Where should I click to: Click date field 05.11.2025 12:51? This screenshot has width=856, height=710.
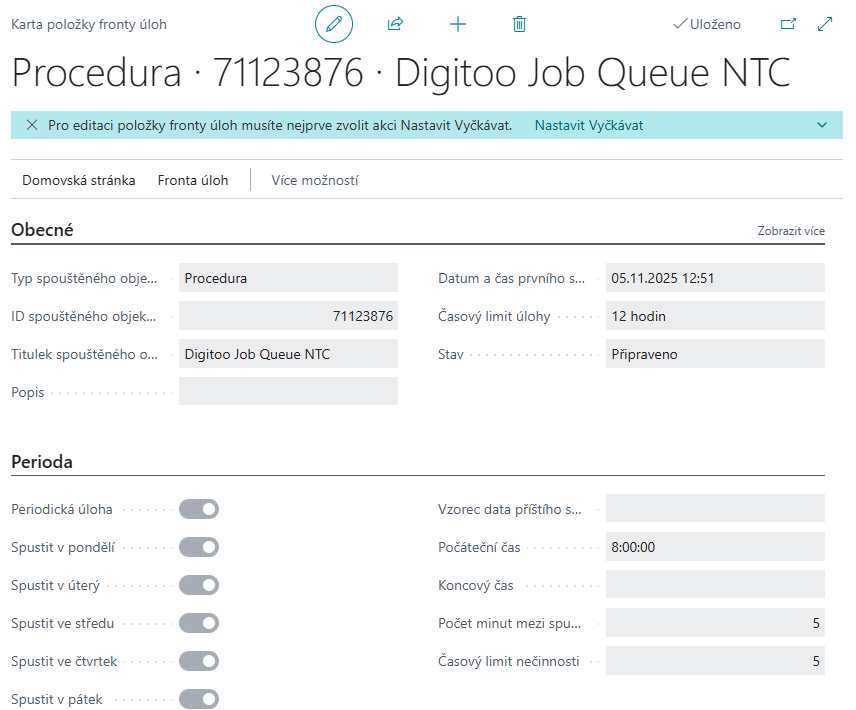pyautogui.click(x=715, y=278)
